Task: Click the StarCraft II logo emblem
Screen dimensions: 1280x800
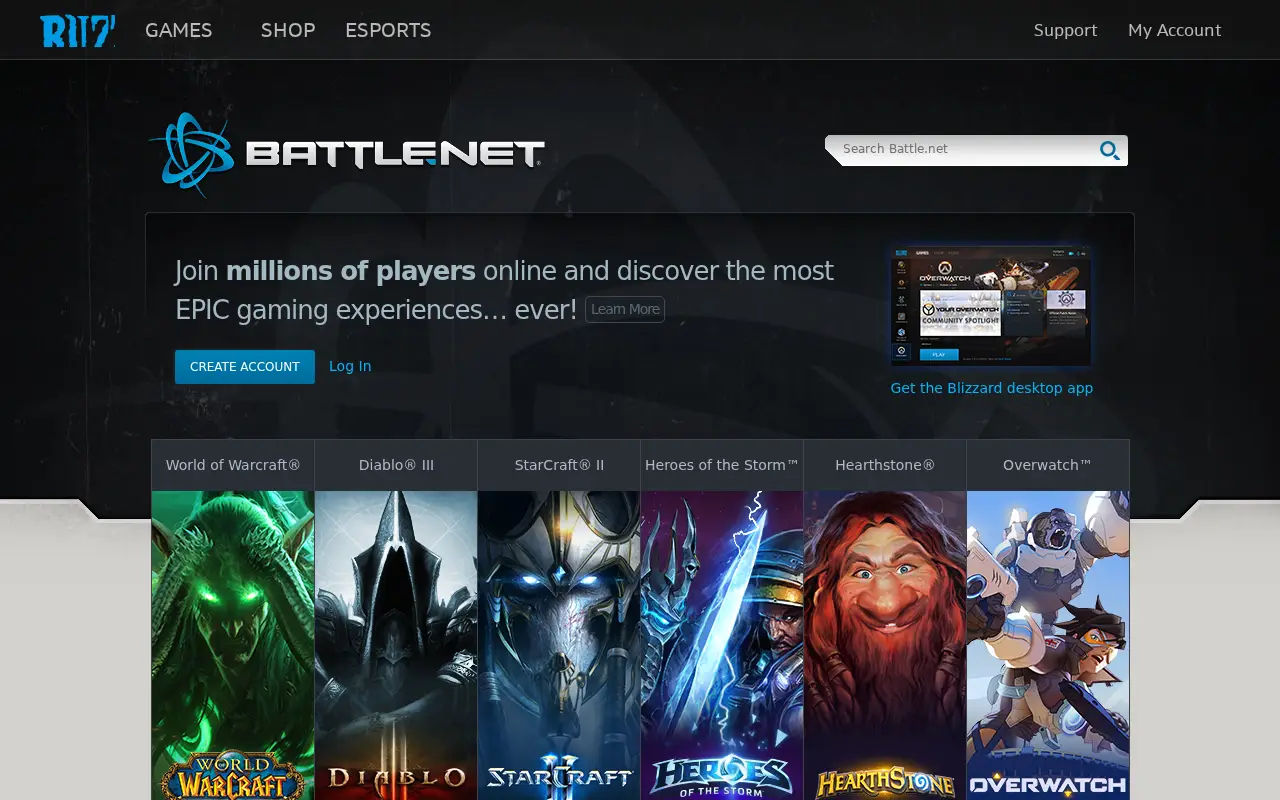Action: [559, 776]
